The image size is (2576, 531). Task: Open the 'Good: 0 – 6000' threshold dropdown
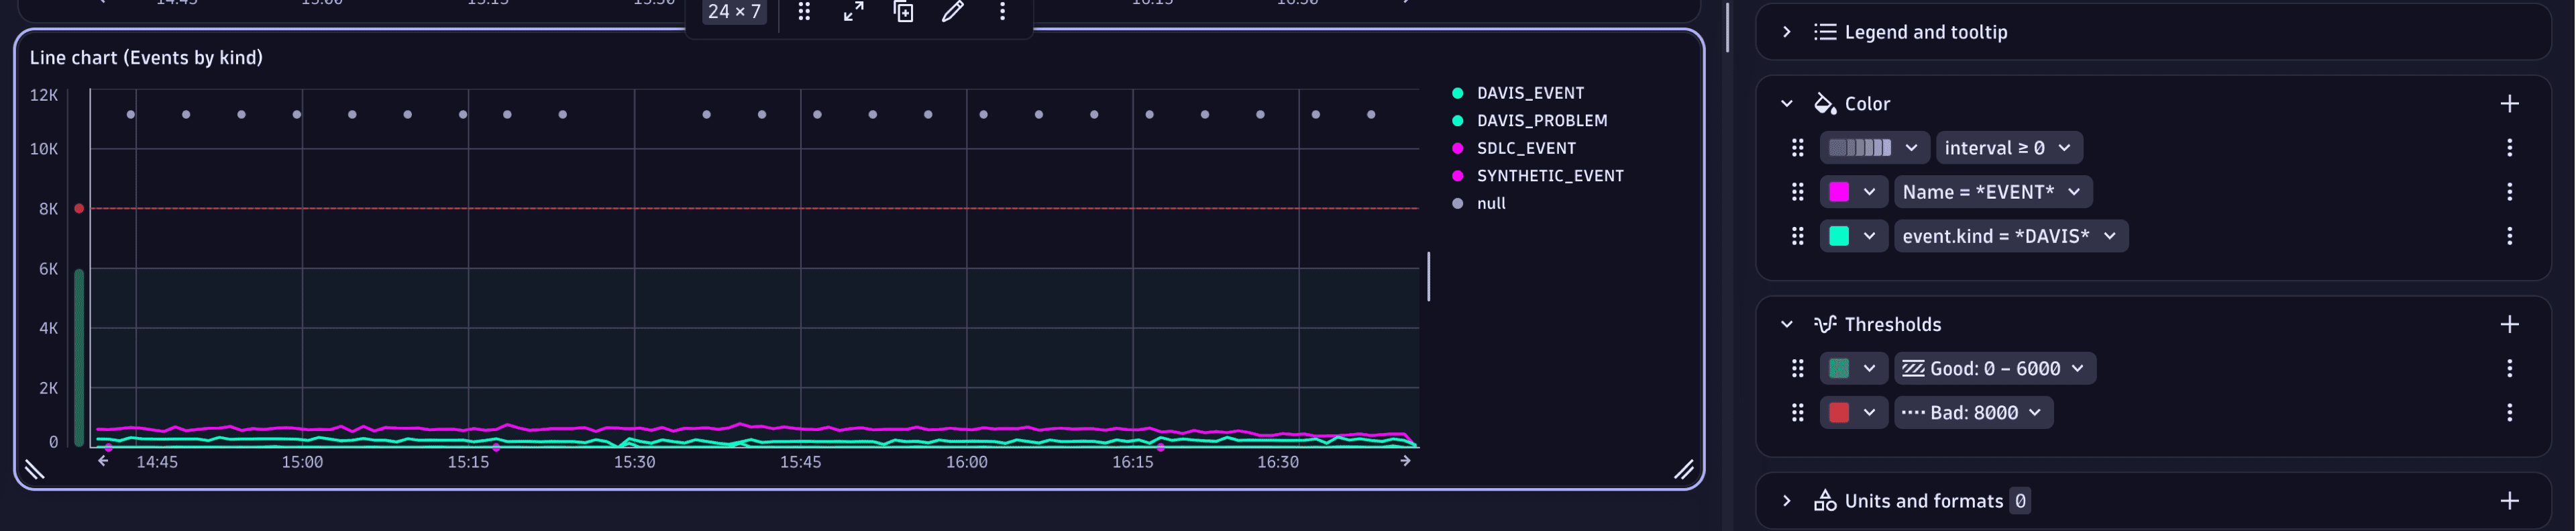[x=1994, y=369]
